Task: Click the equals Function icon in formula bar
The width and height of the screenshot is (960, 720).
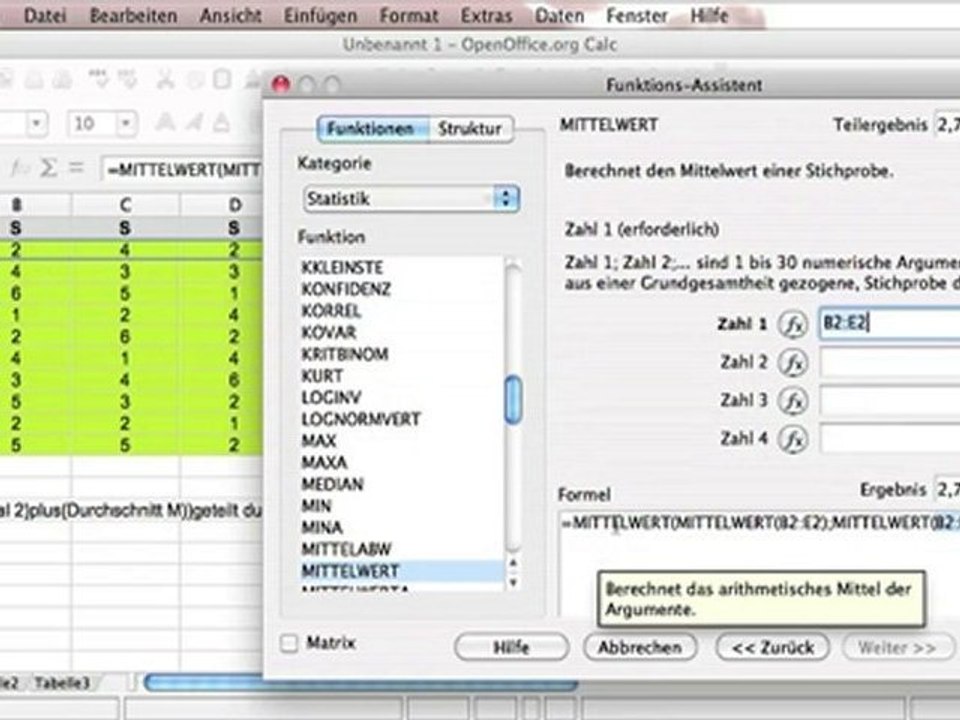Action: click(x=76, y=167)
